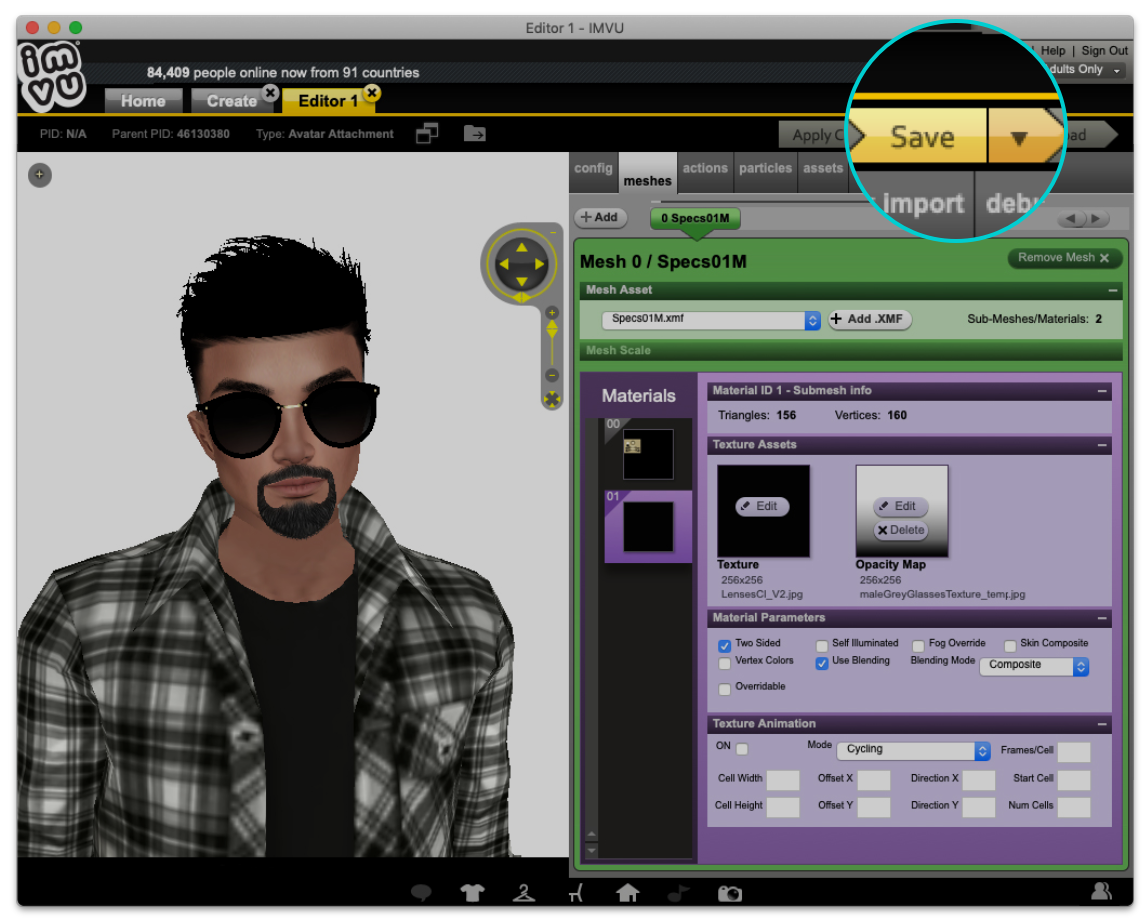Rotate camera down with the down arrow
This screenshot has height=923, width=1147.
coord(522,282)
